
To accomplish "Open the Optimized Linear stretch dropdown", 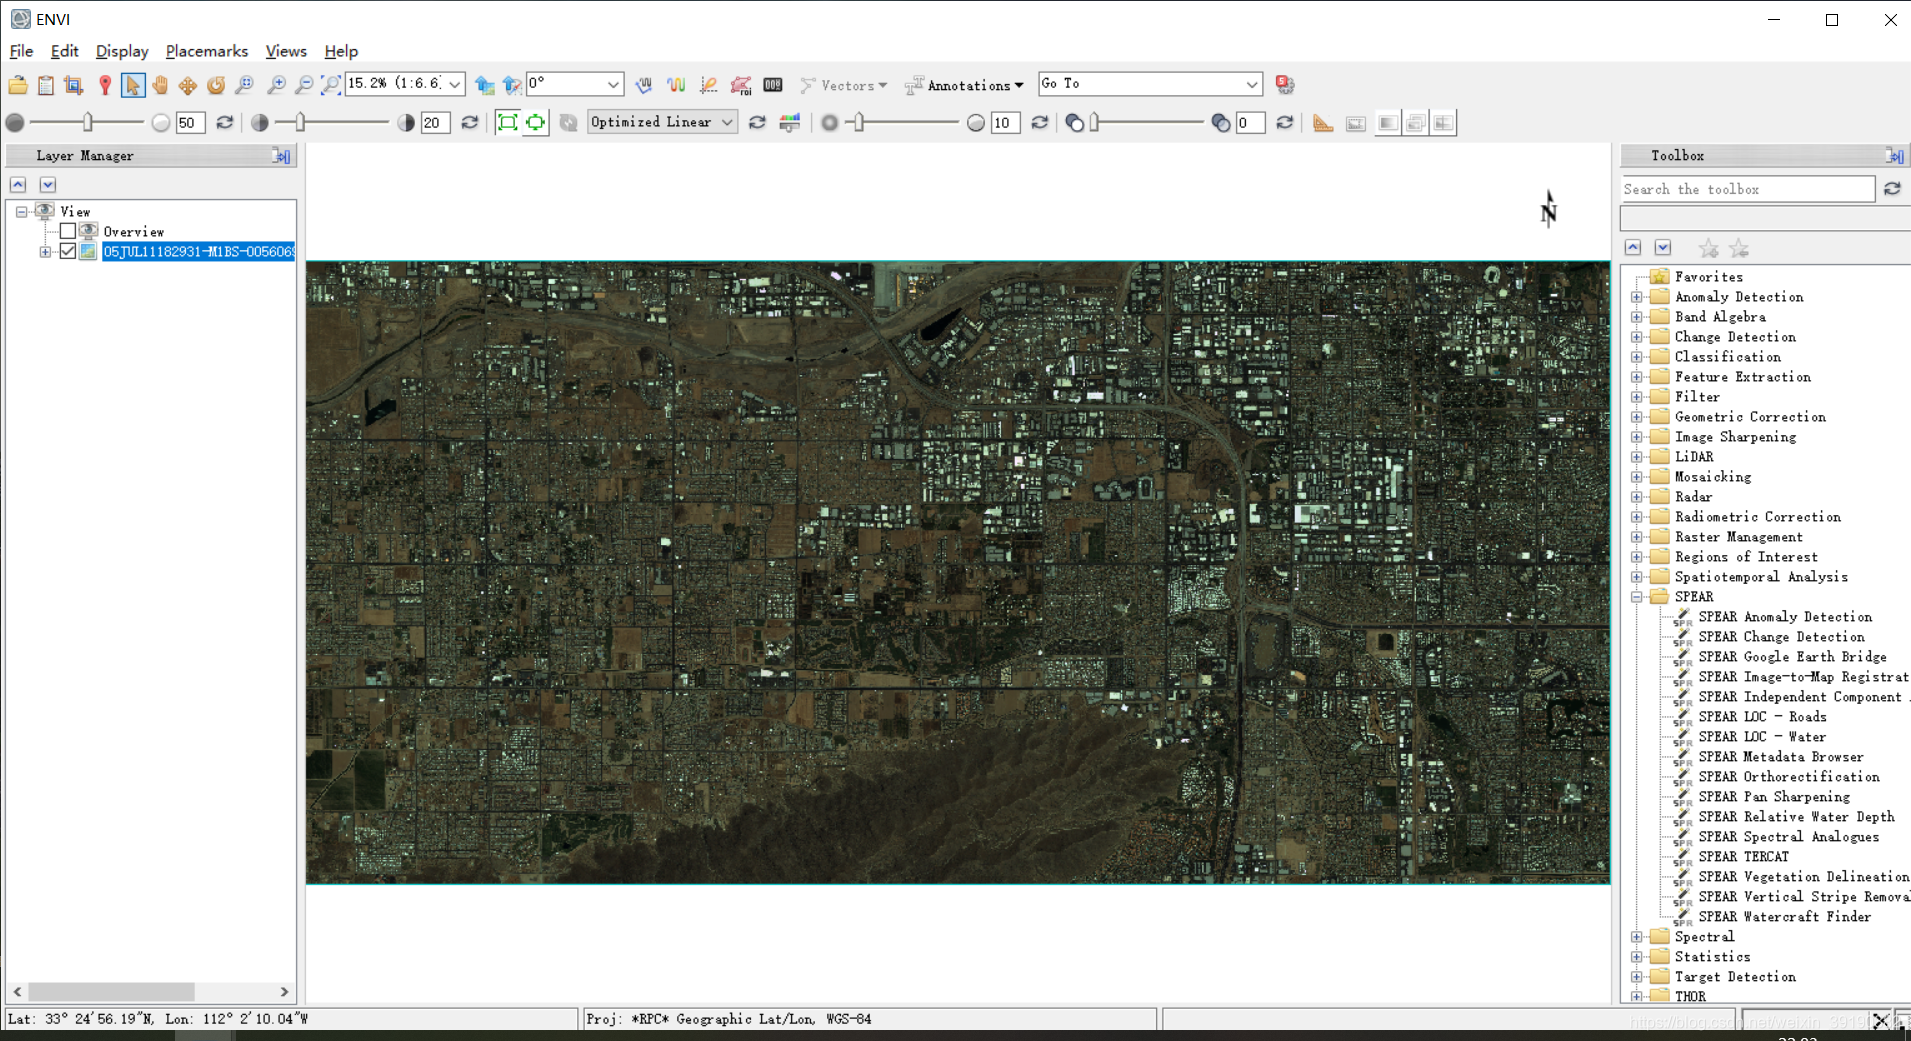I will coord(727,122).
